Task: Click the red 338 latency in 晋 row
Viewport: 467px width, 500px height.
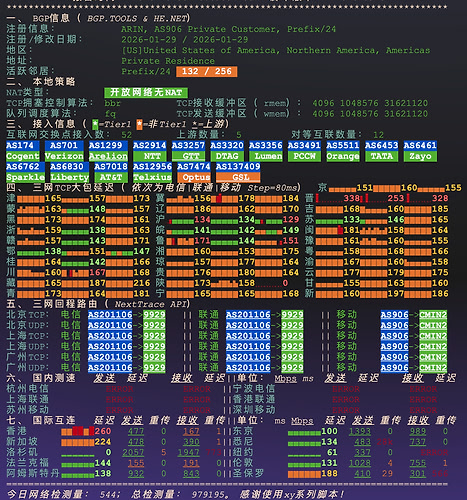Action: tap(351, 198)
